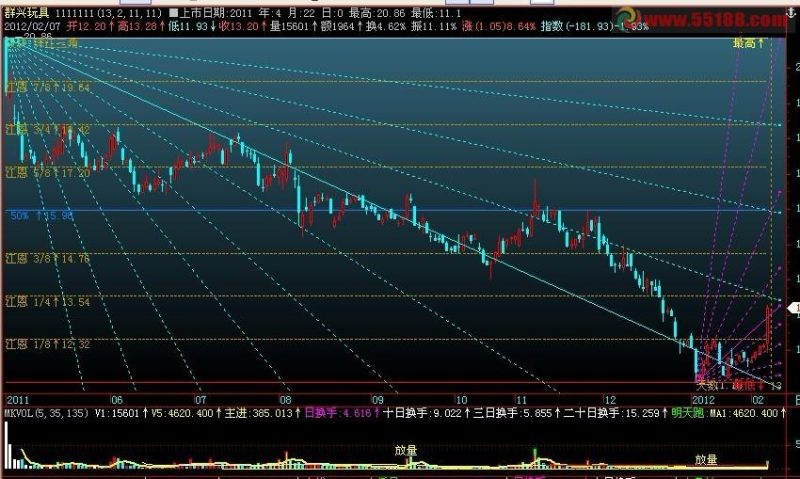Click the low price 低11.93
This screenshot has width=800, height=479.
point(187,26)
